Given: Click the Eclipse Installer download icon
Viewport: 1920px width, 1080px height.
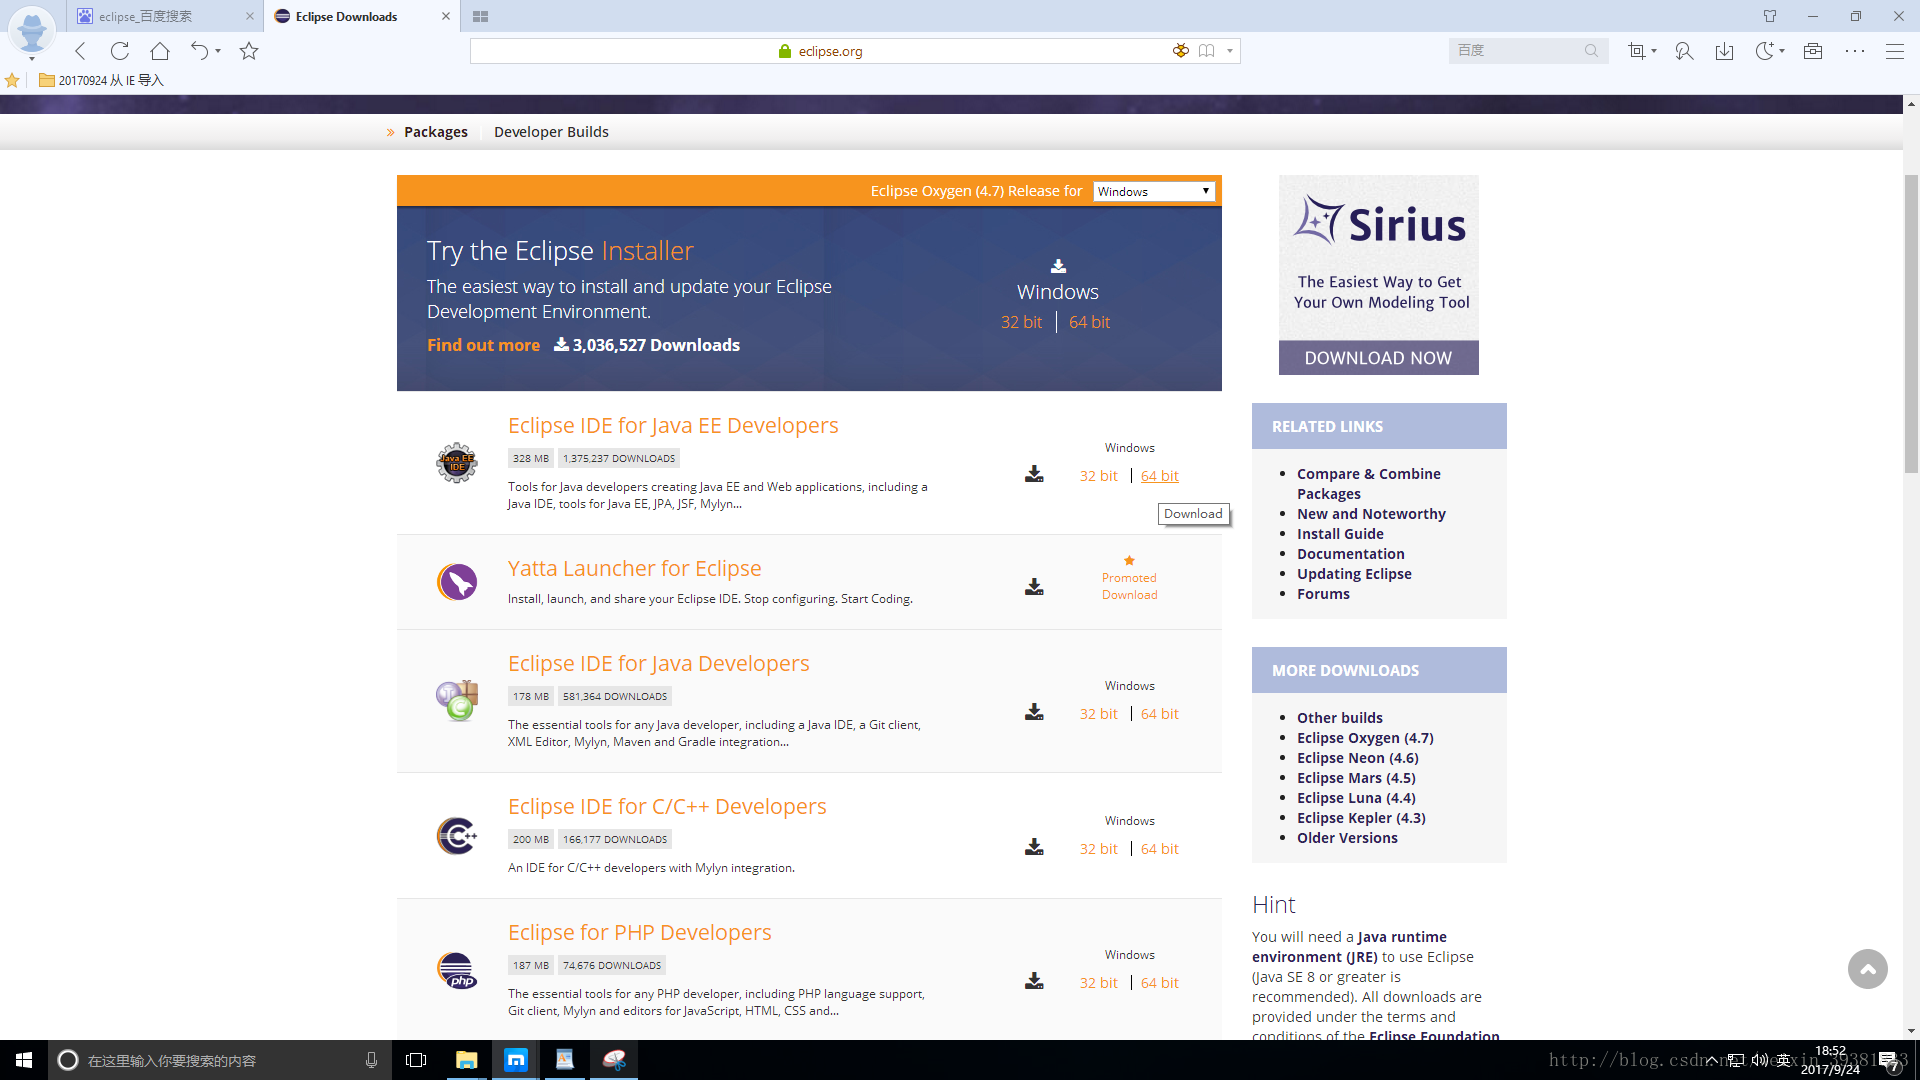Looking at the screenshot, I should pos(1055,265).
